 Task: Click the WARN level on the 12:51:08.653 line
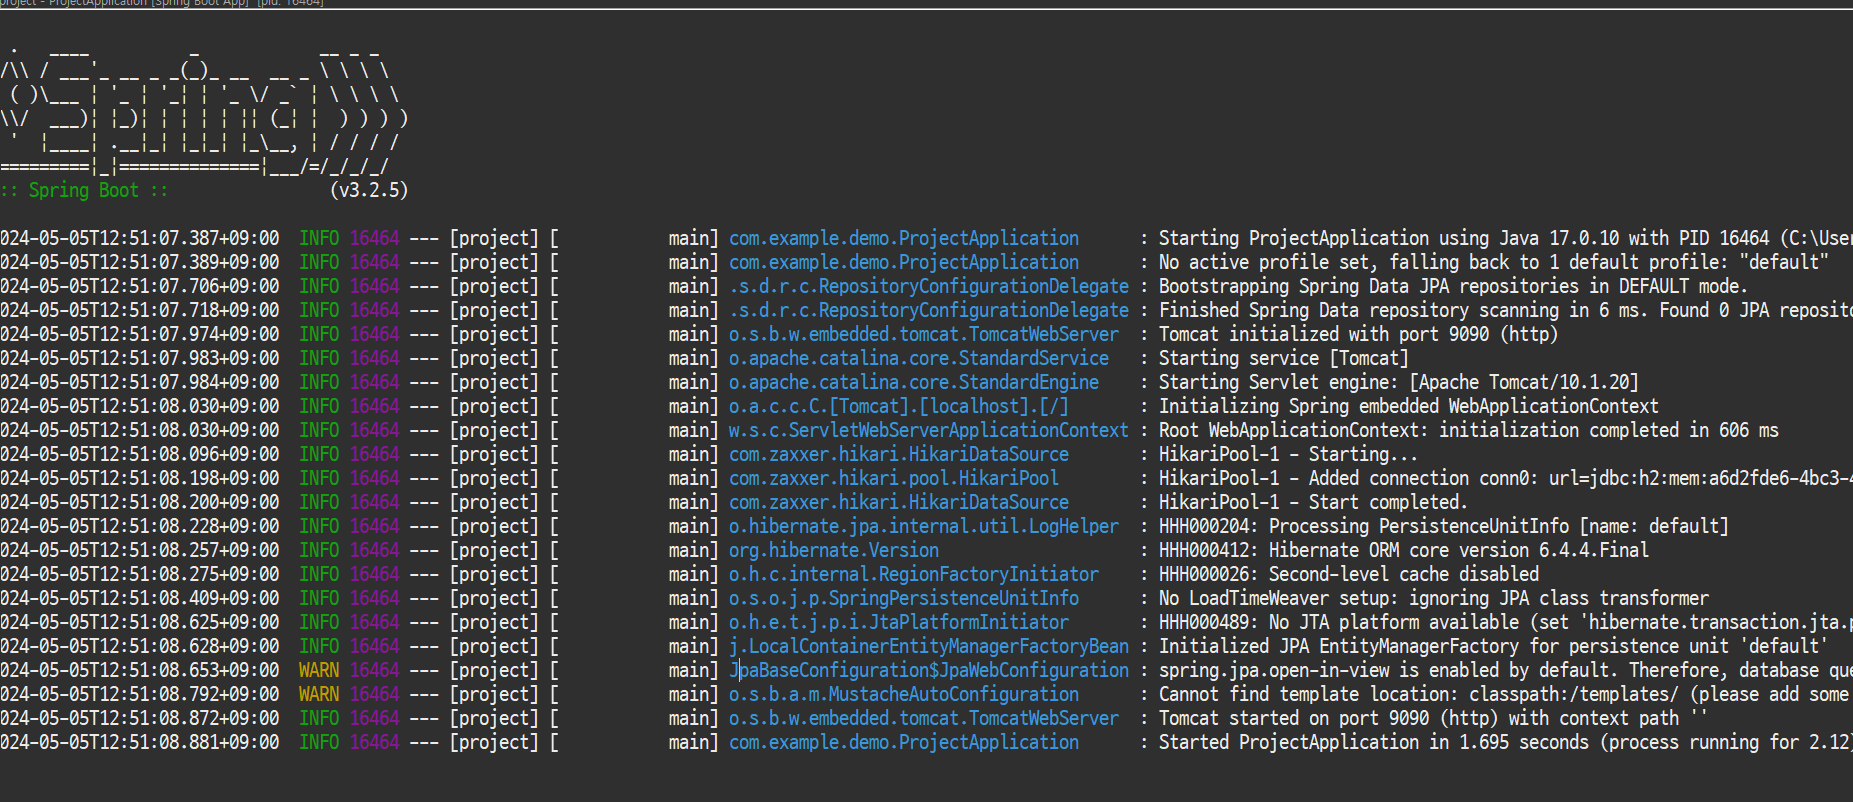[x=319, y=670]
